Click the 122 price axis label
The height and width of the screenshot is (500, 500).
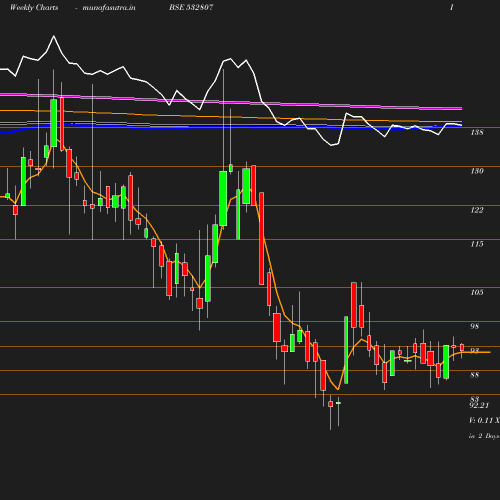click(x=477, y=210)
